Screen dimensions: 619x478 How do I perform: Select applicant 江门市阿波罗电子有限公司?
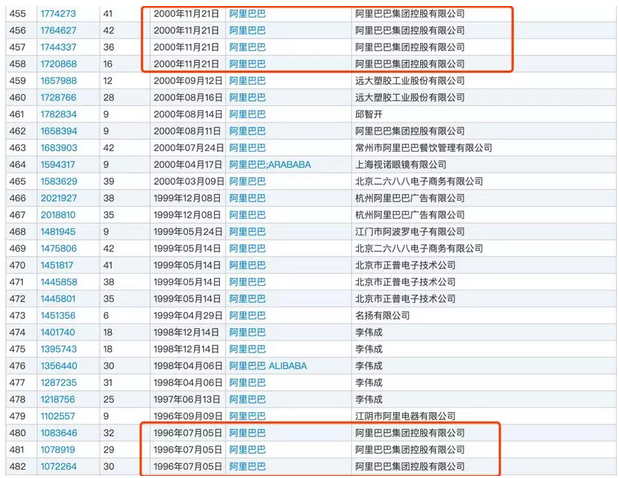point(410,232)
